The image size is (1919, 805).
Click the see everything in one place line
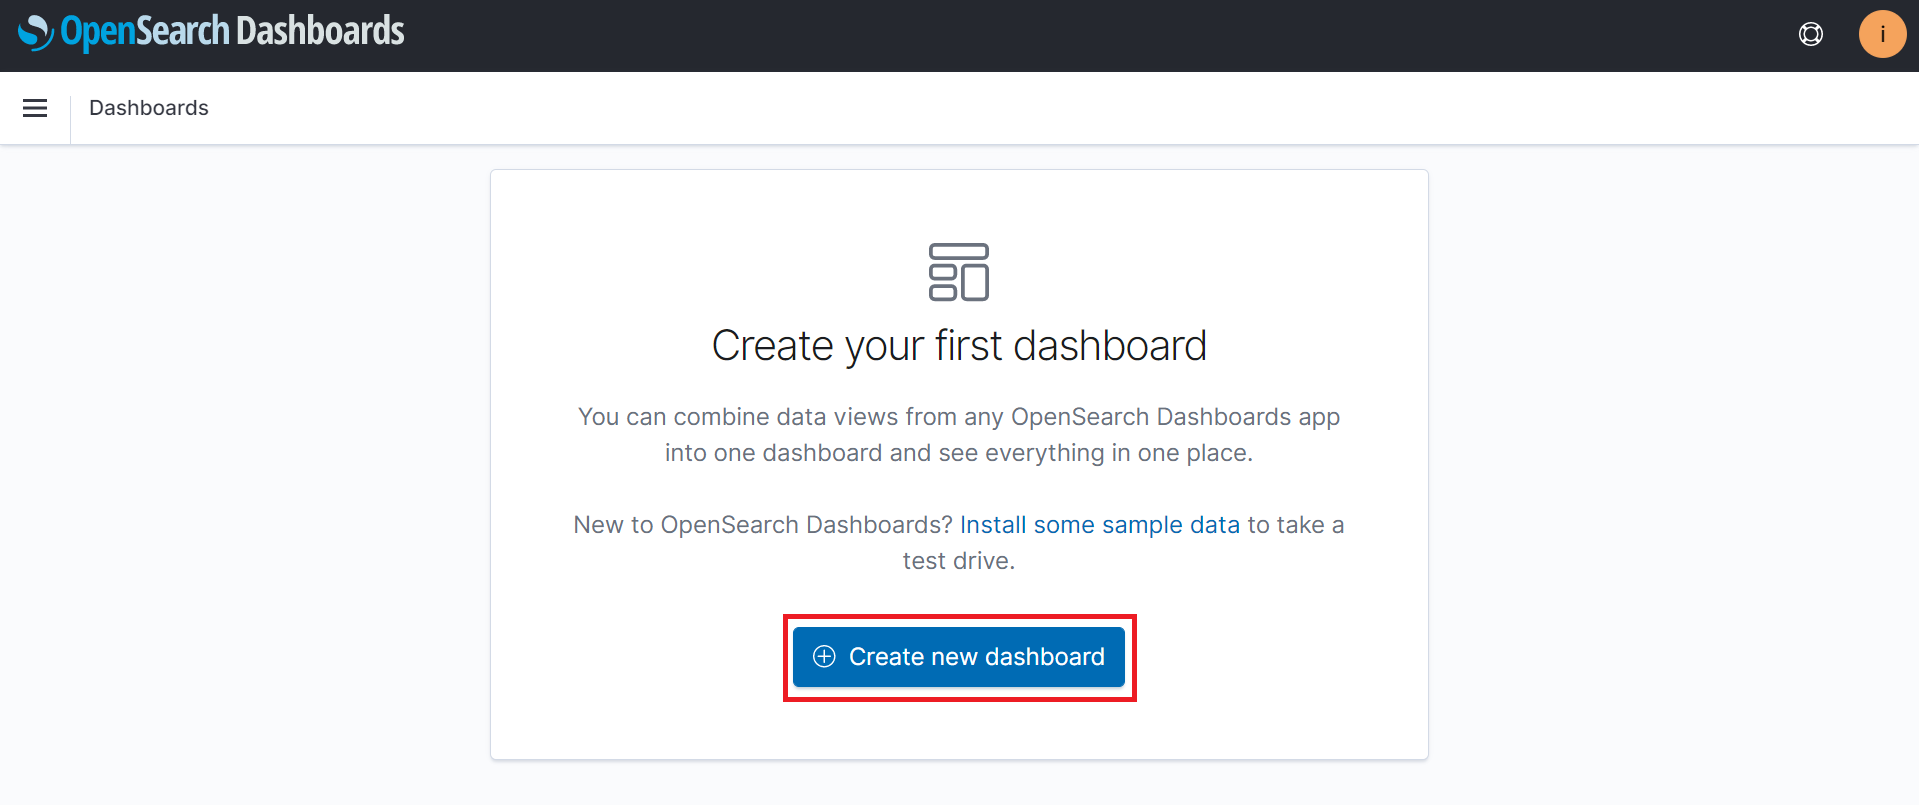pos(959,453)
